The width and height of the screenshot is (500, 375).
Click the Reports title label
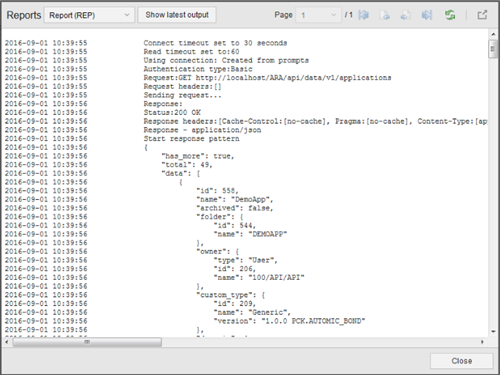(24, 15)
